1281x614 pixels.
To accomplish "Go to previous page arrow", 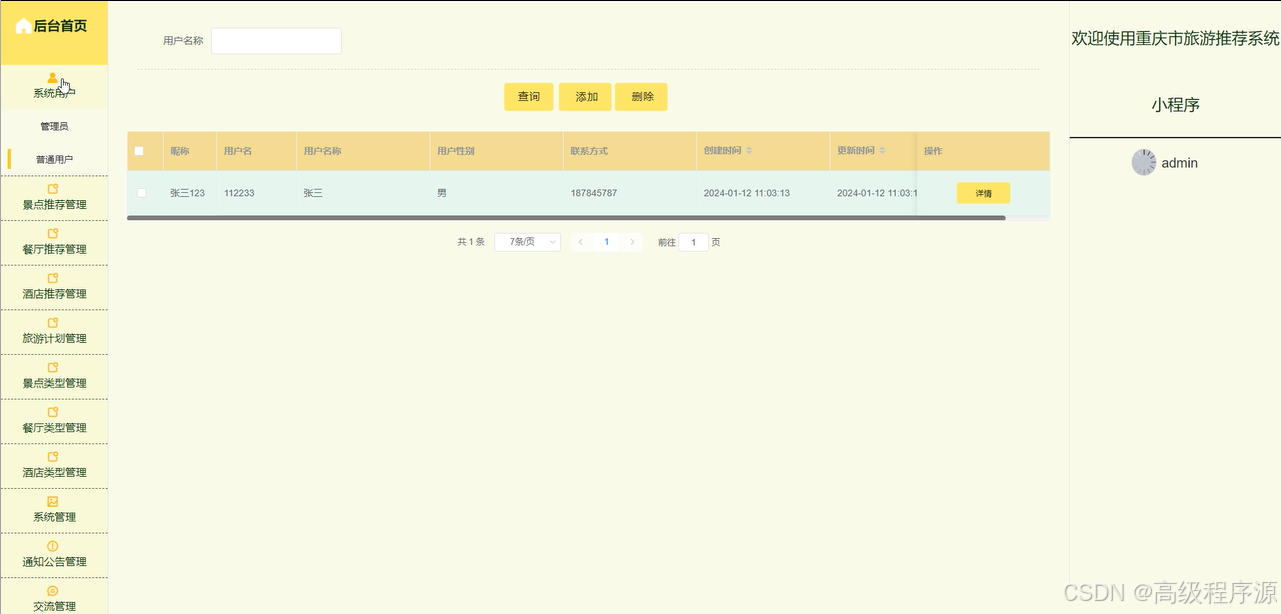I will (581, 242).
